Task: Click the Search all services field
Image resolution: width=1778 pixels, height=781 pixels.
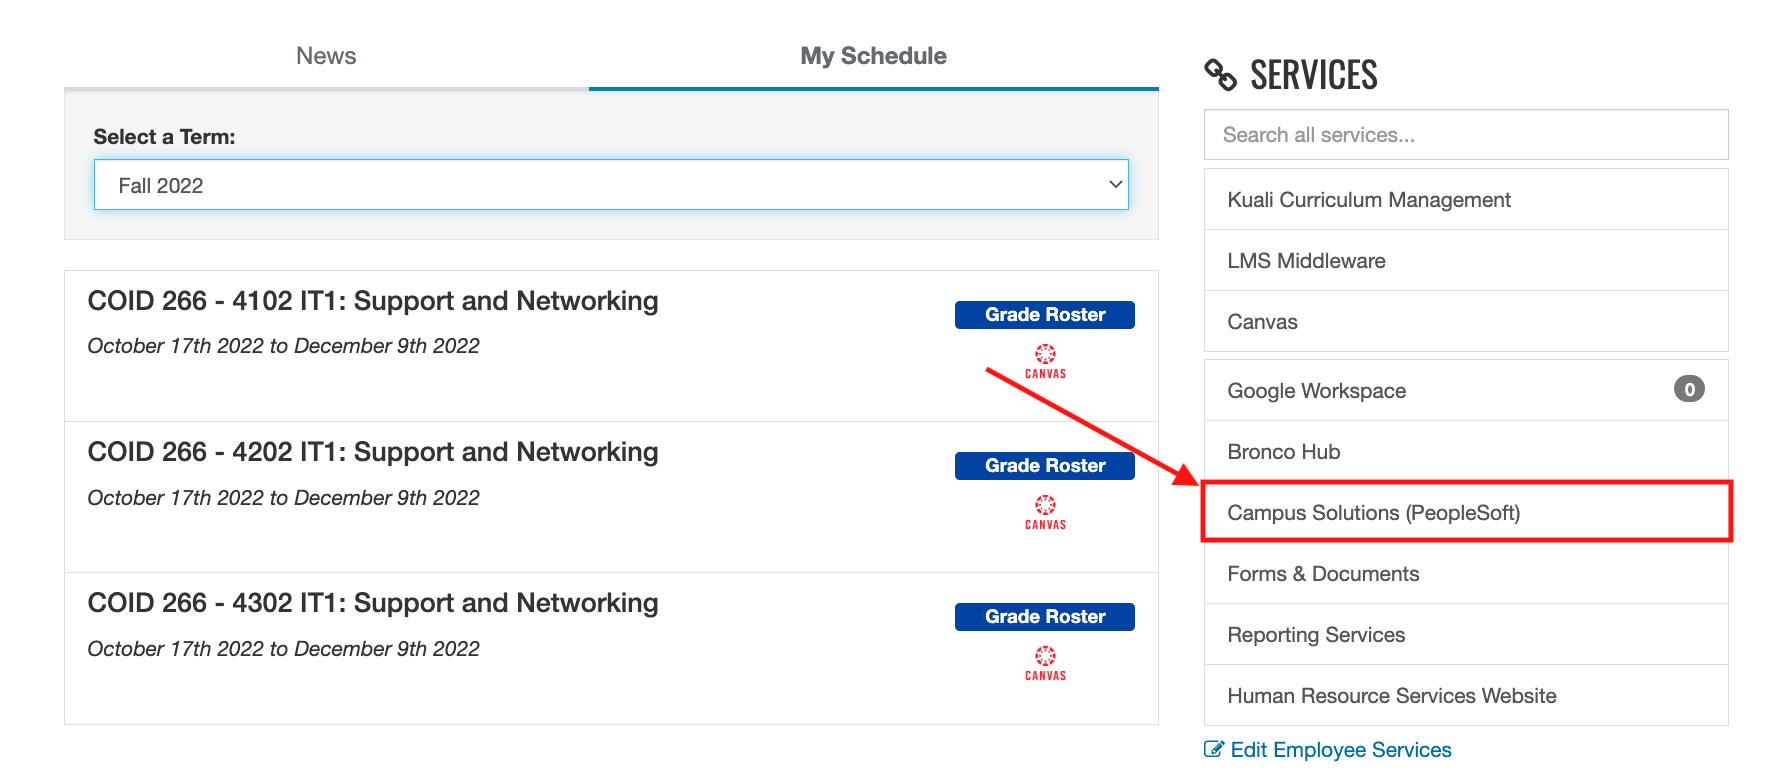Action: (x=1466, y=135)
